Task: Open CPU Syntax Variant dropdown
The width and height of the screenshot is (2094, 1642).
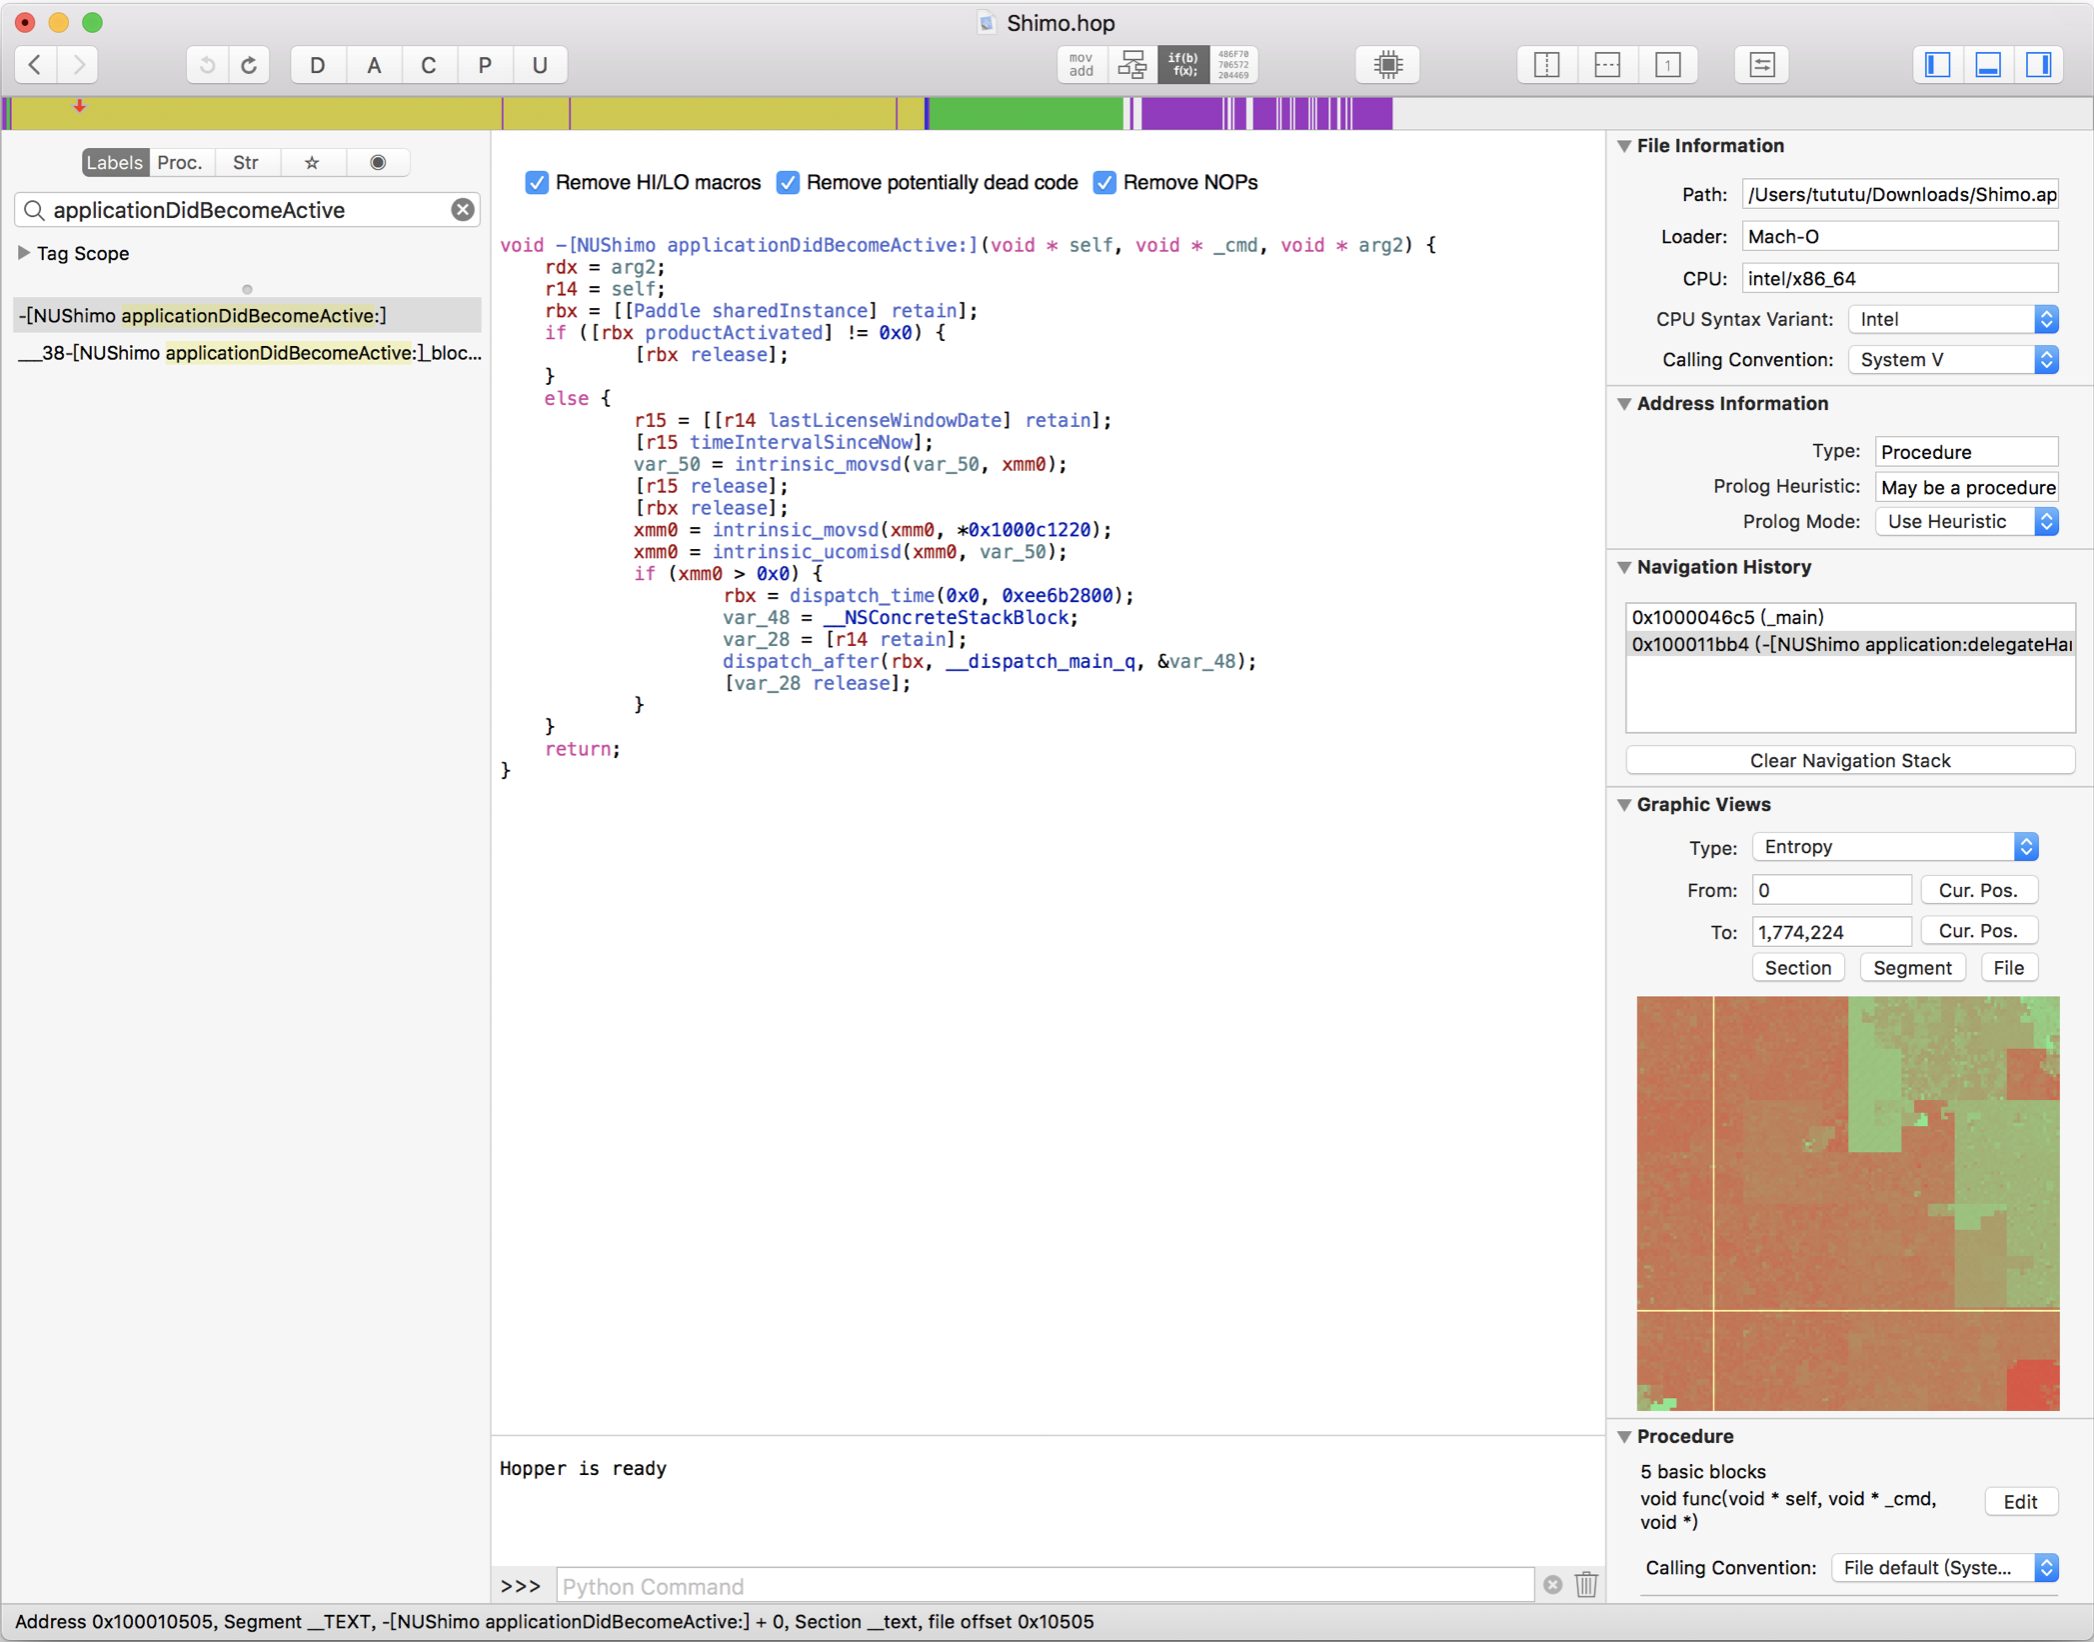Action: [1953, 319]
